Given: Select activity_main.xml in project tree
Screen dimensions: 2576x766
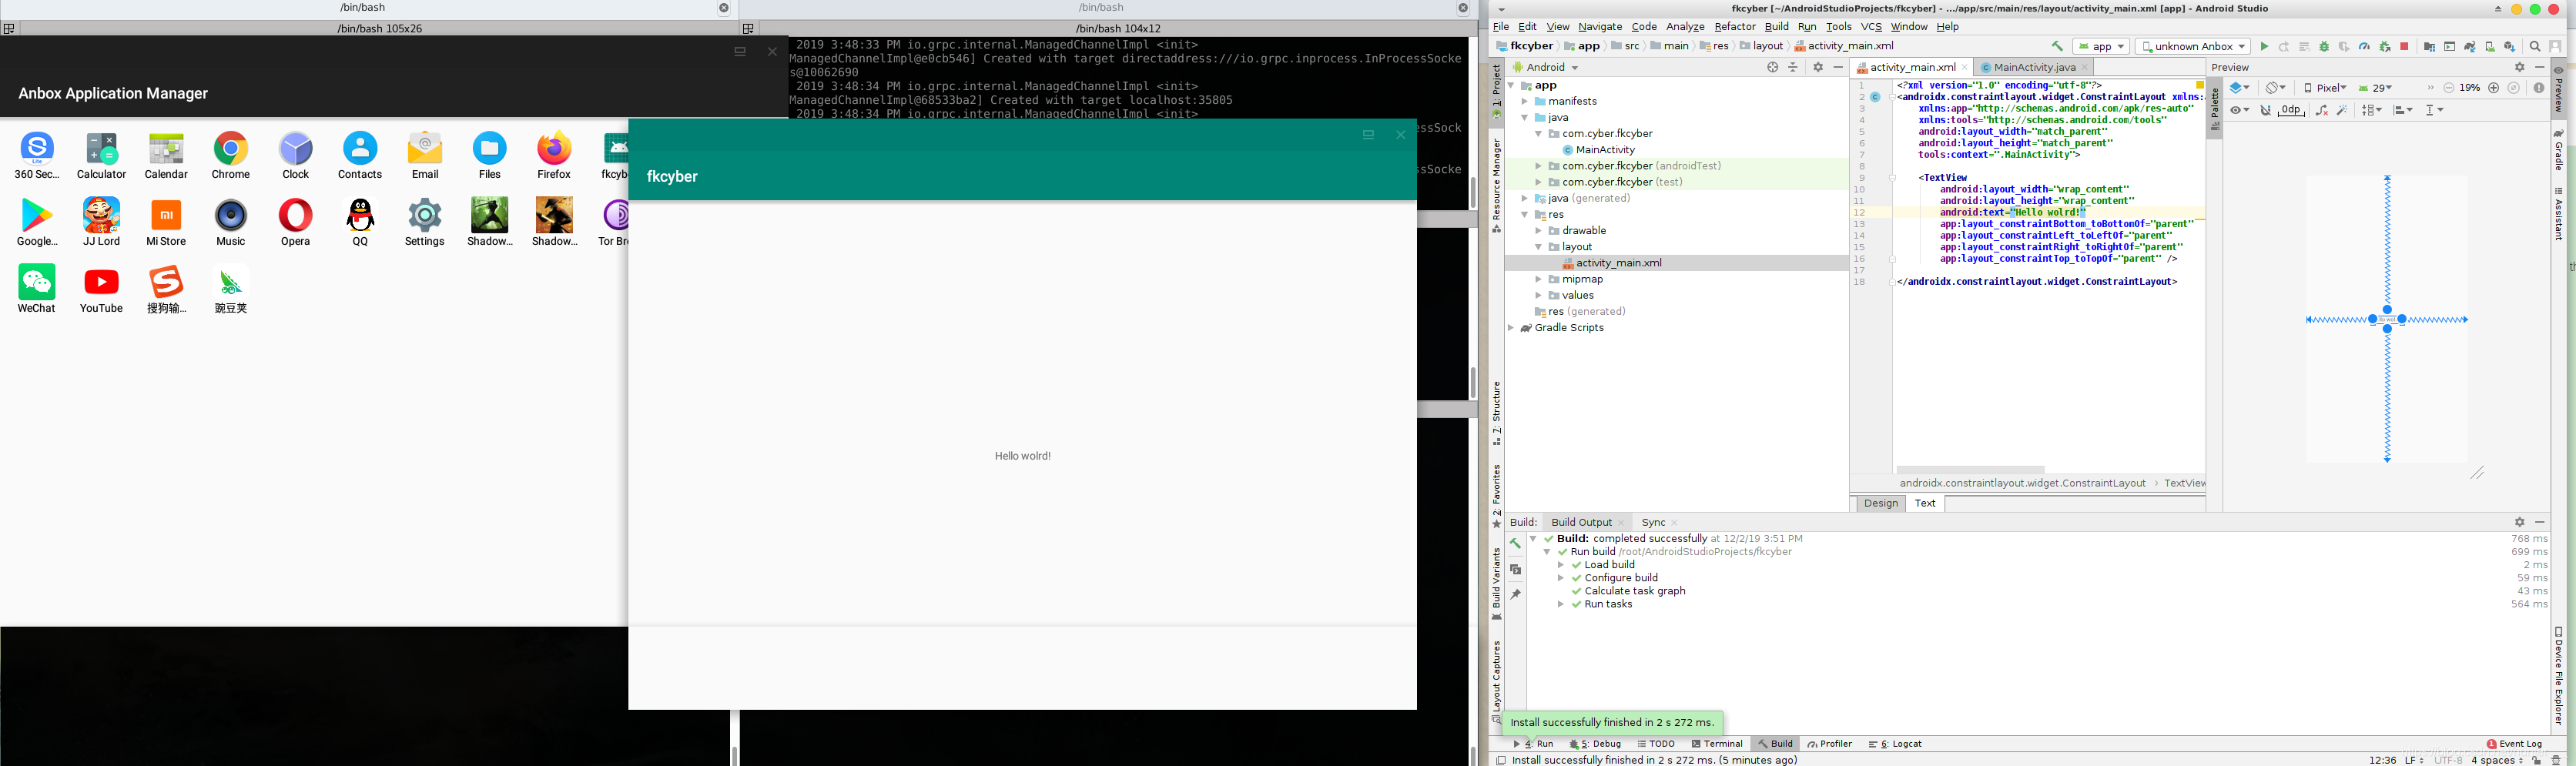Looking at the screenshot, I should (1619, 263).
